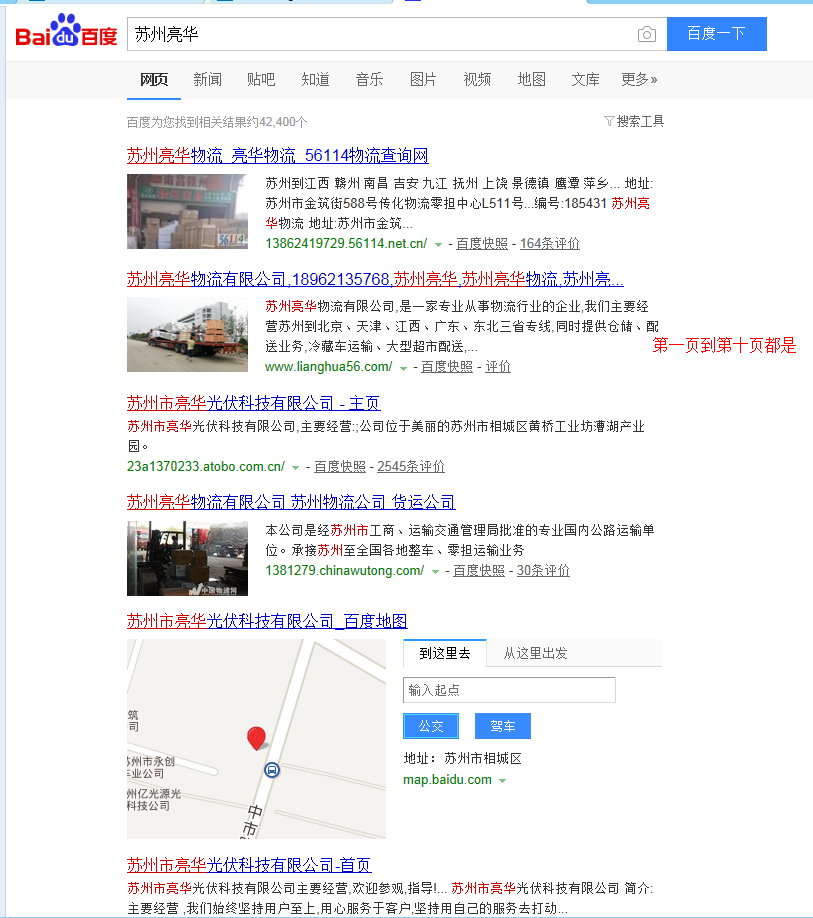Select the 网页 tab
The width and height of the screenshot is (813, 918).
(154, 80)
